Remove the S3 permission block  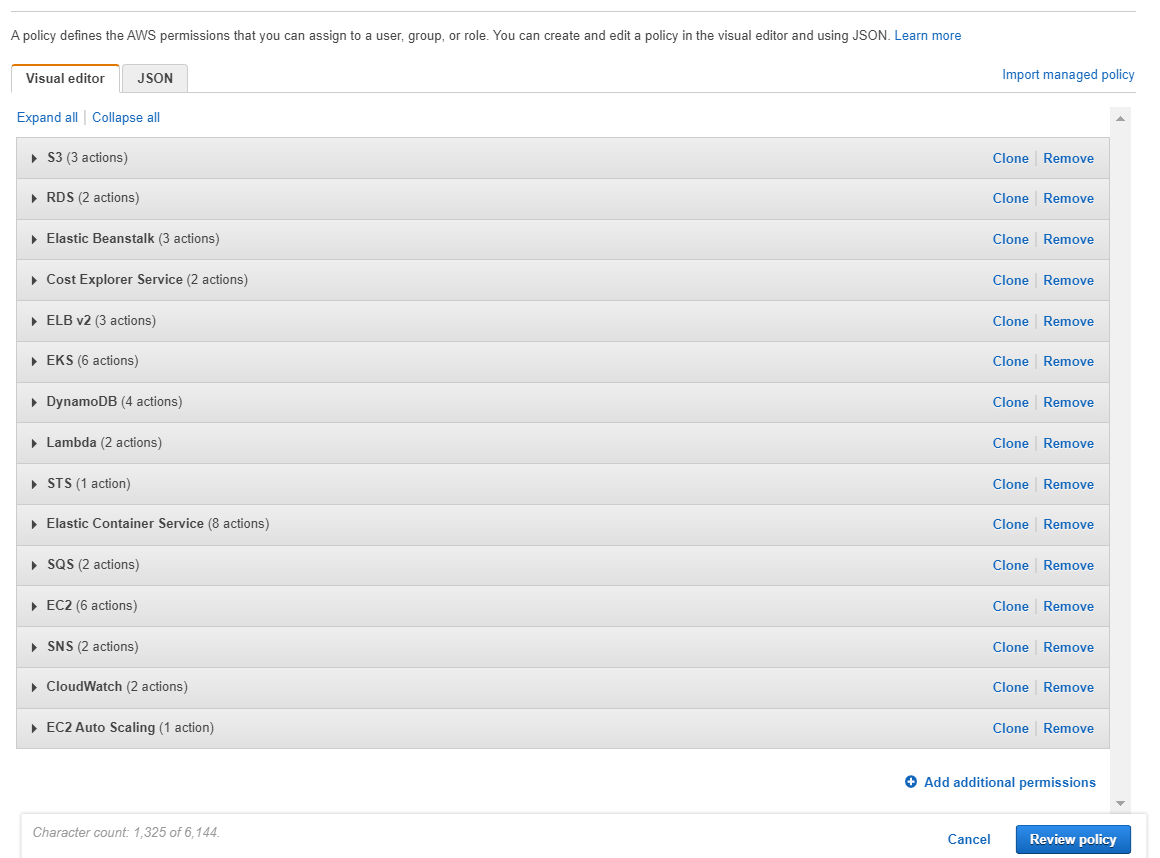click(1068, 158)
